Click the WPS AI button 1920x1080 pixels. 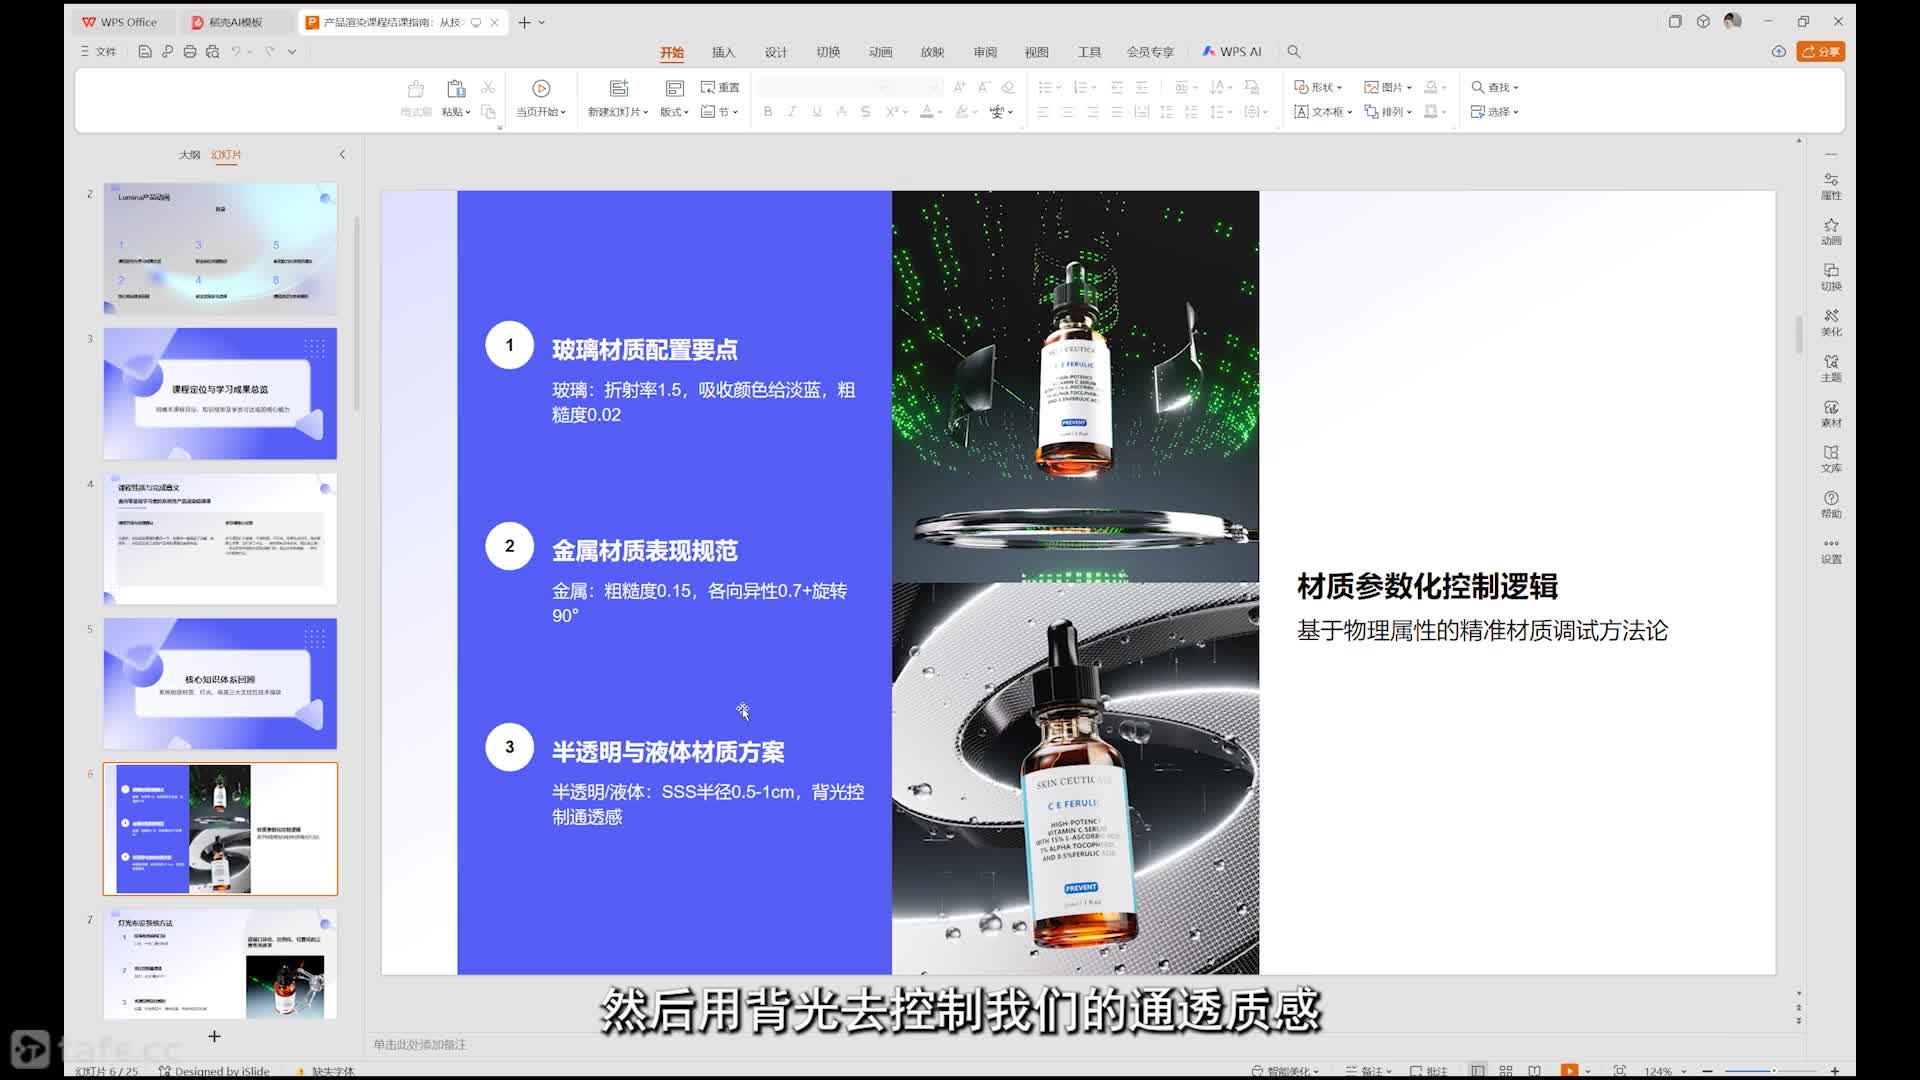point(1232,51)
